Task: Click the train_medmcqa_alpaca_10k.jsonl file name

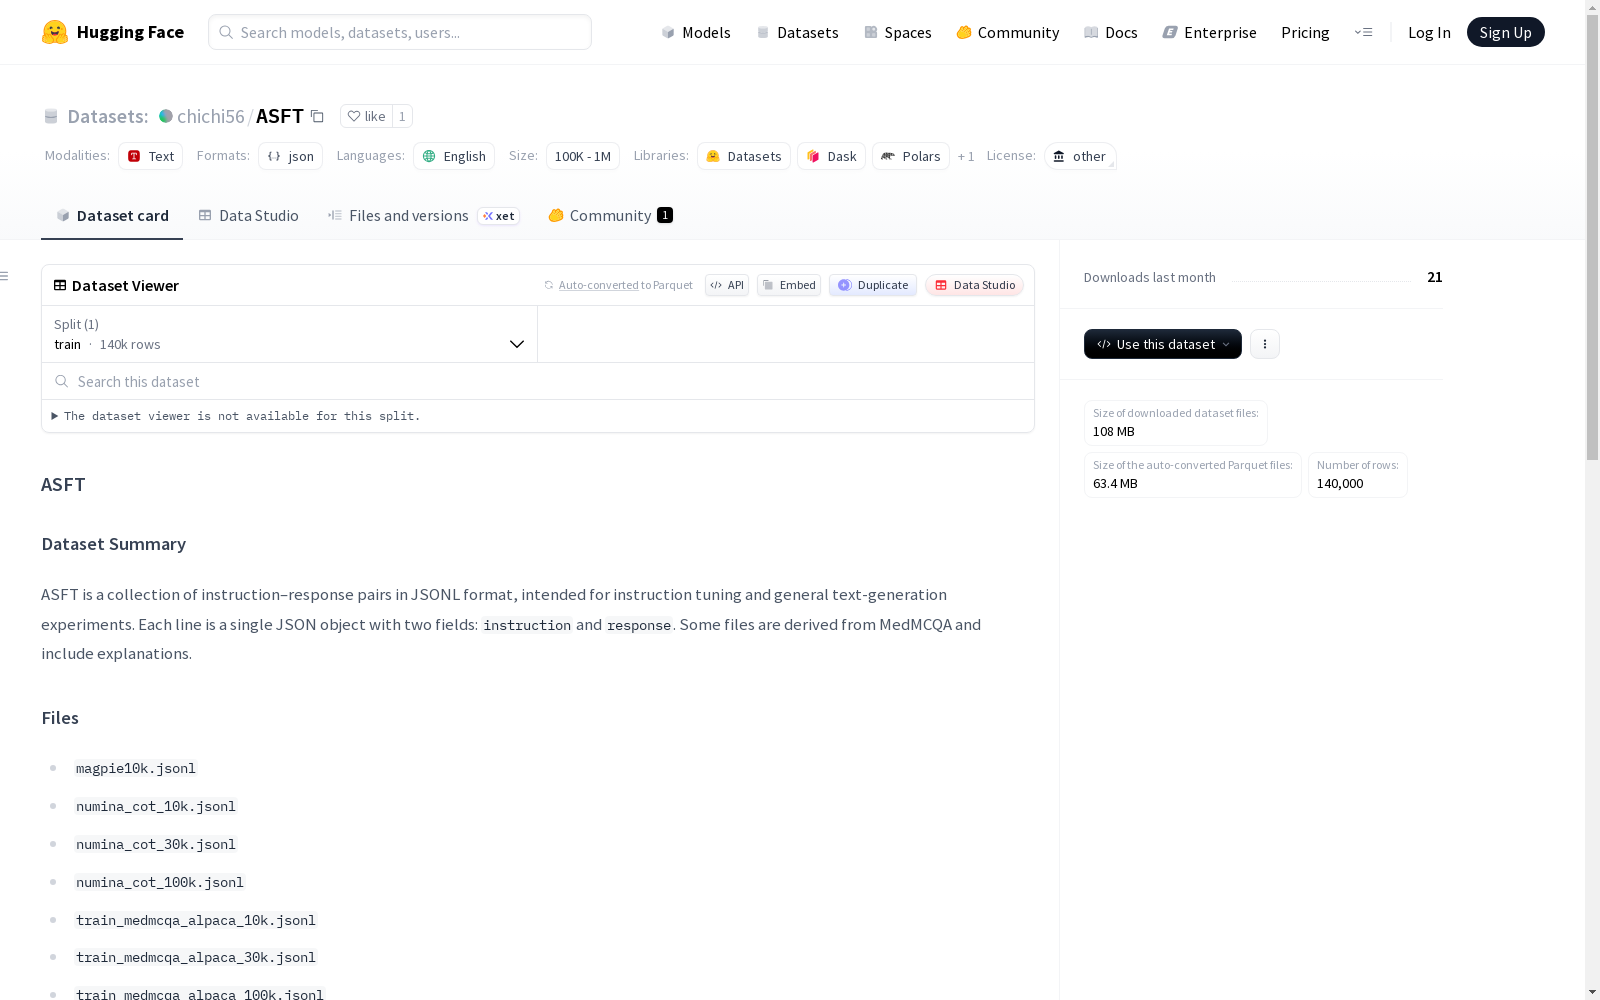Action: tap(196, 920)
